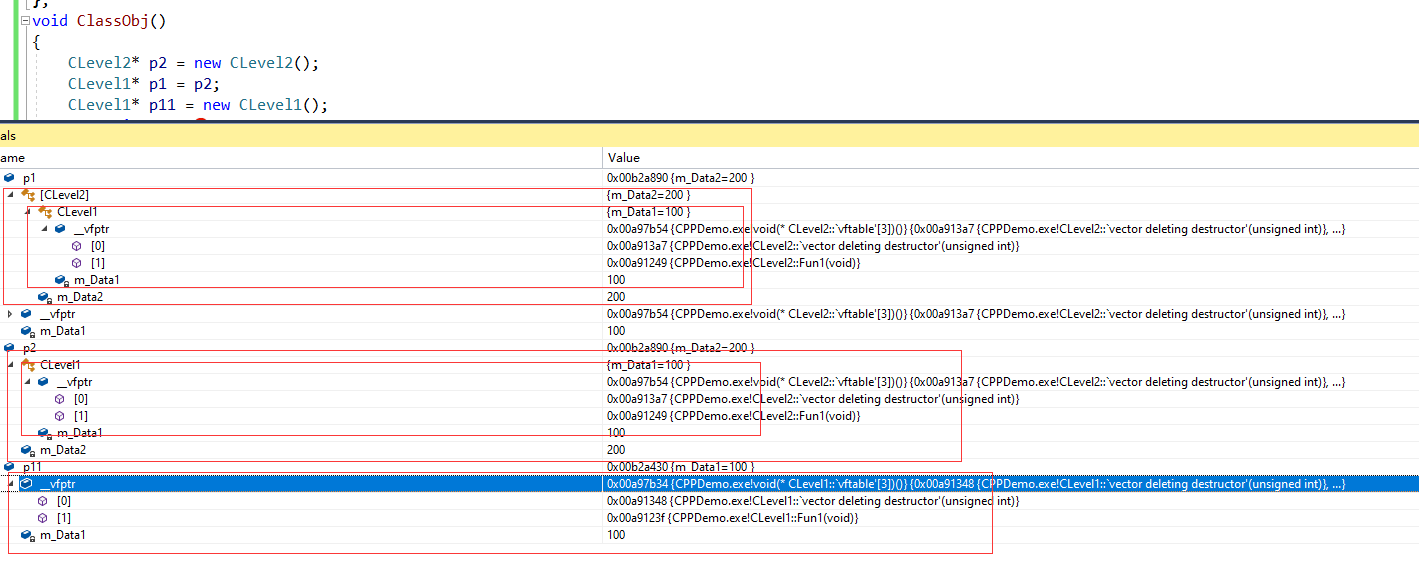Select the p1 row name
The height and width of the screenshot is (578, 1419).
pos(29,178)
